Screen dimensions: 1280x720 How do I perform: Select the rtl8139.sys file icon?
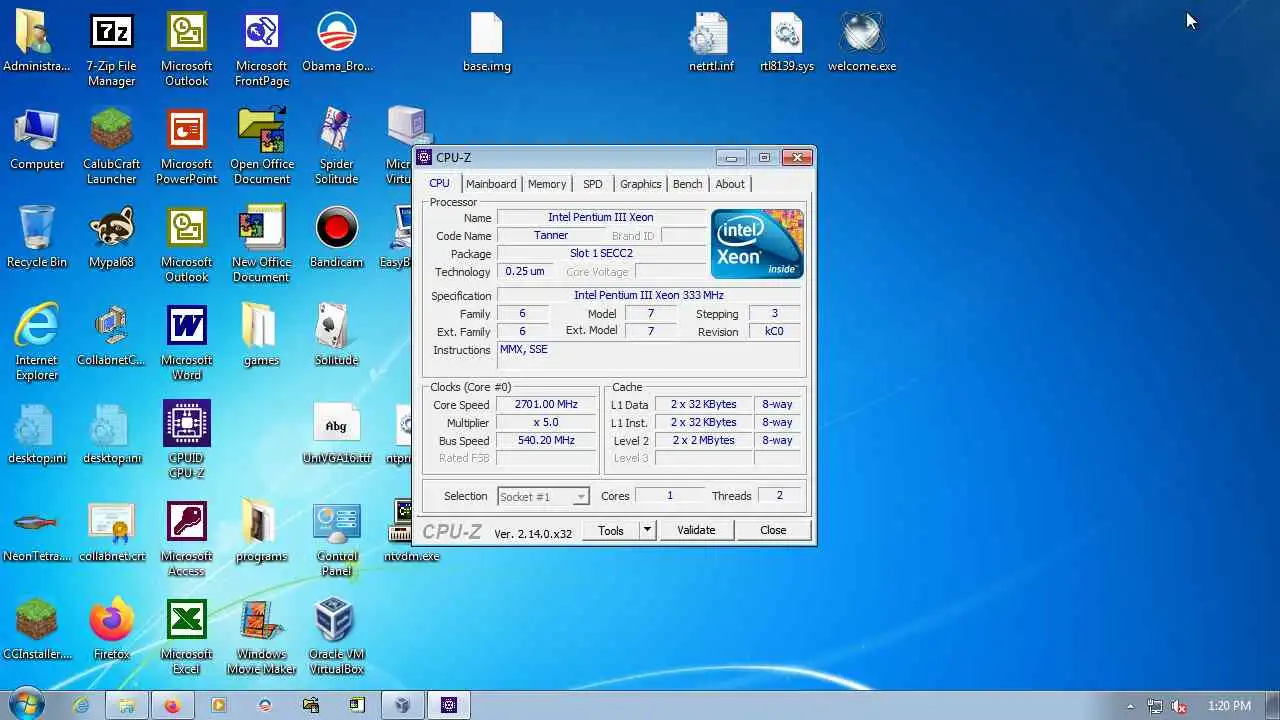point(787,43)
